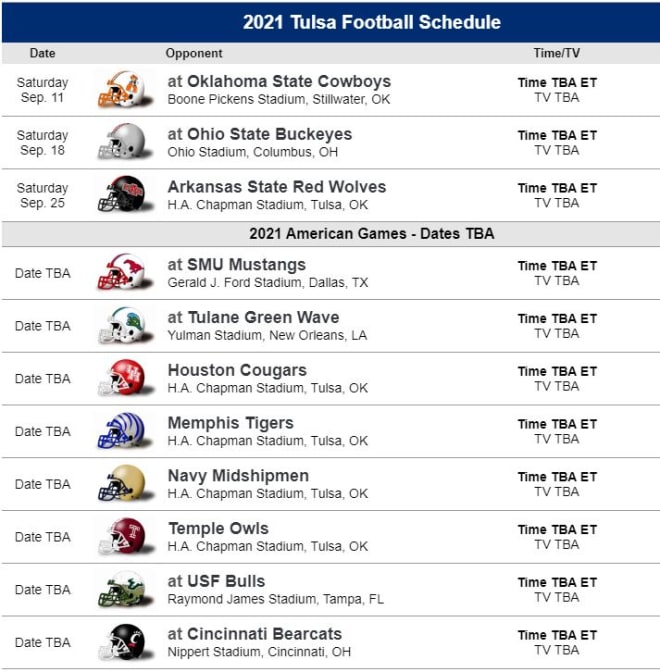The width and height of the screenshot is (660, 672).
Task: Open the at Cincinnati Bearcats link
Action: [x=255, y=634]
